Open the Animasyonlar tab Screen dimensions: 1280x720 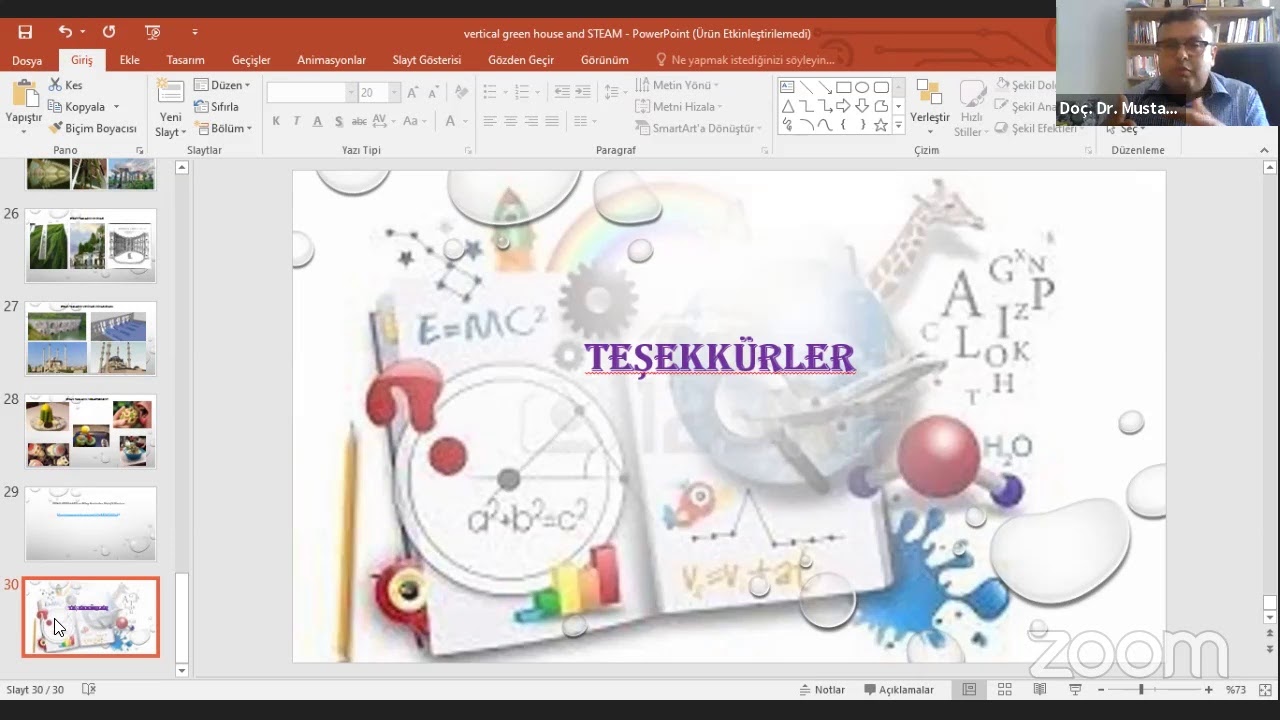(331, 60)
